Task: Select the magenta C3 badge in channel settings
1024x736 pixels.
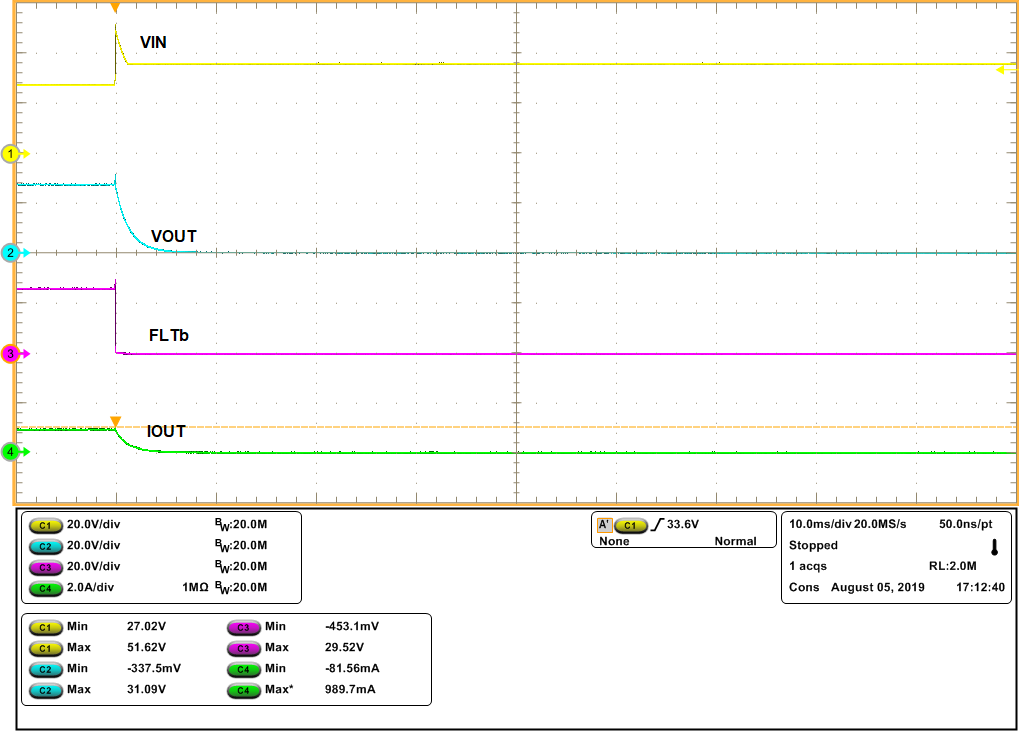Action: tap(43, 567)
